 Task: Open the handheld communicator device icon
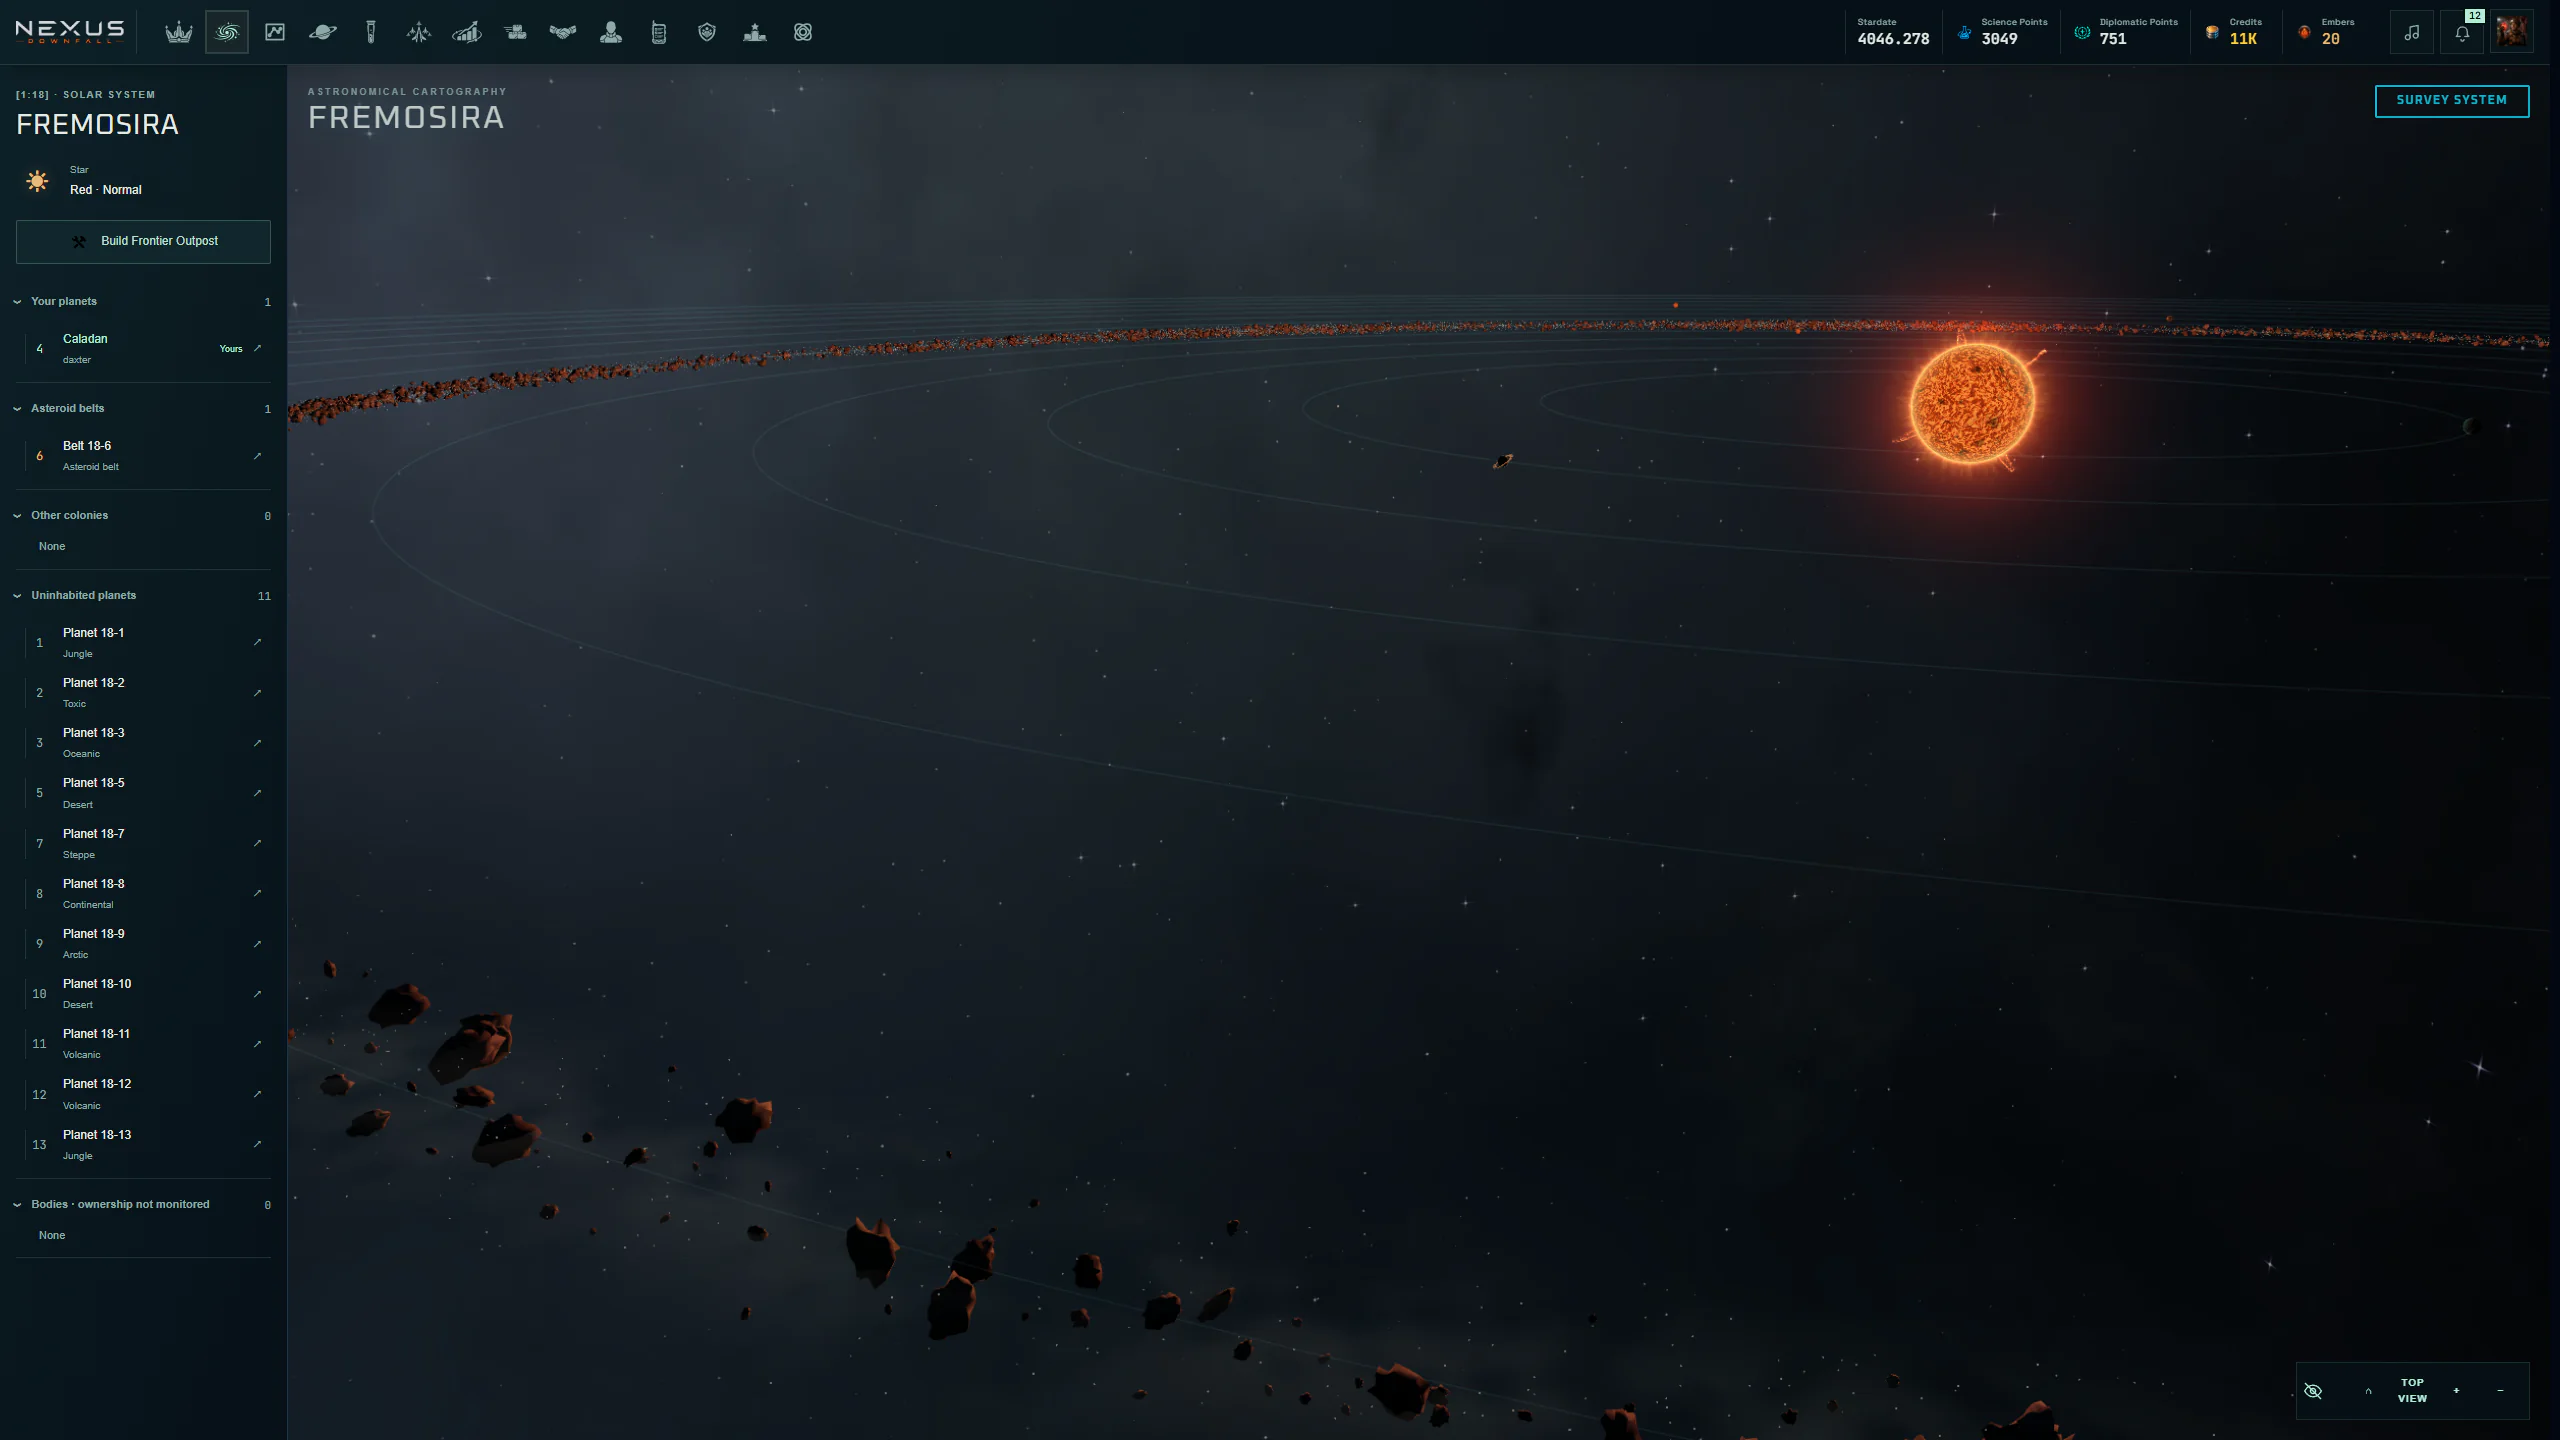[x=659, y=33]
